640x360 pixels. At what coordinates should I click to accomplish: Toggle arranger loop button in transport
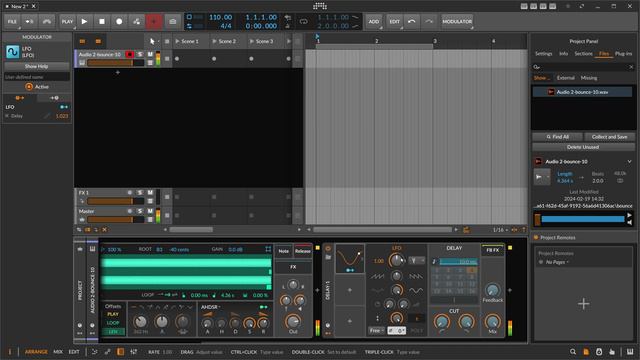(x=304, y=22)
